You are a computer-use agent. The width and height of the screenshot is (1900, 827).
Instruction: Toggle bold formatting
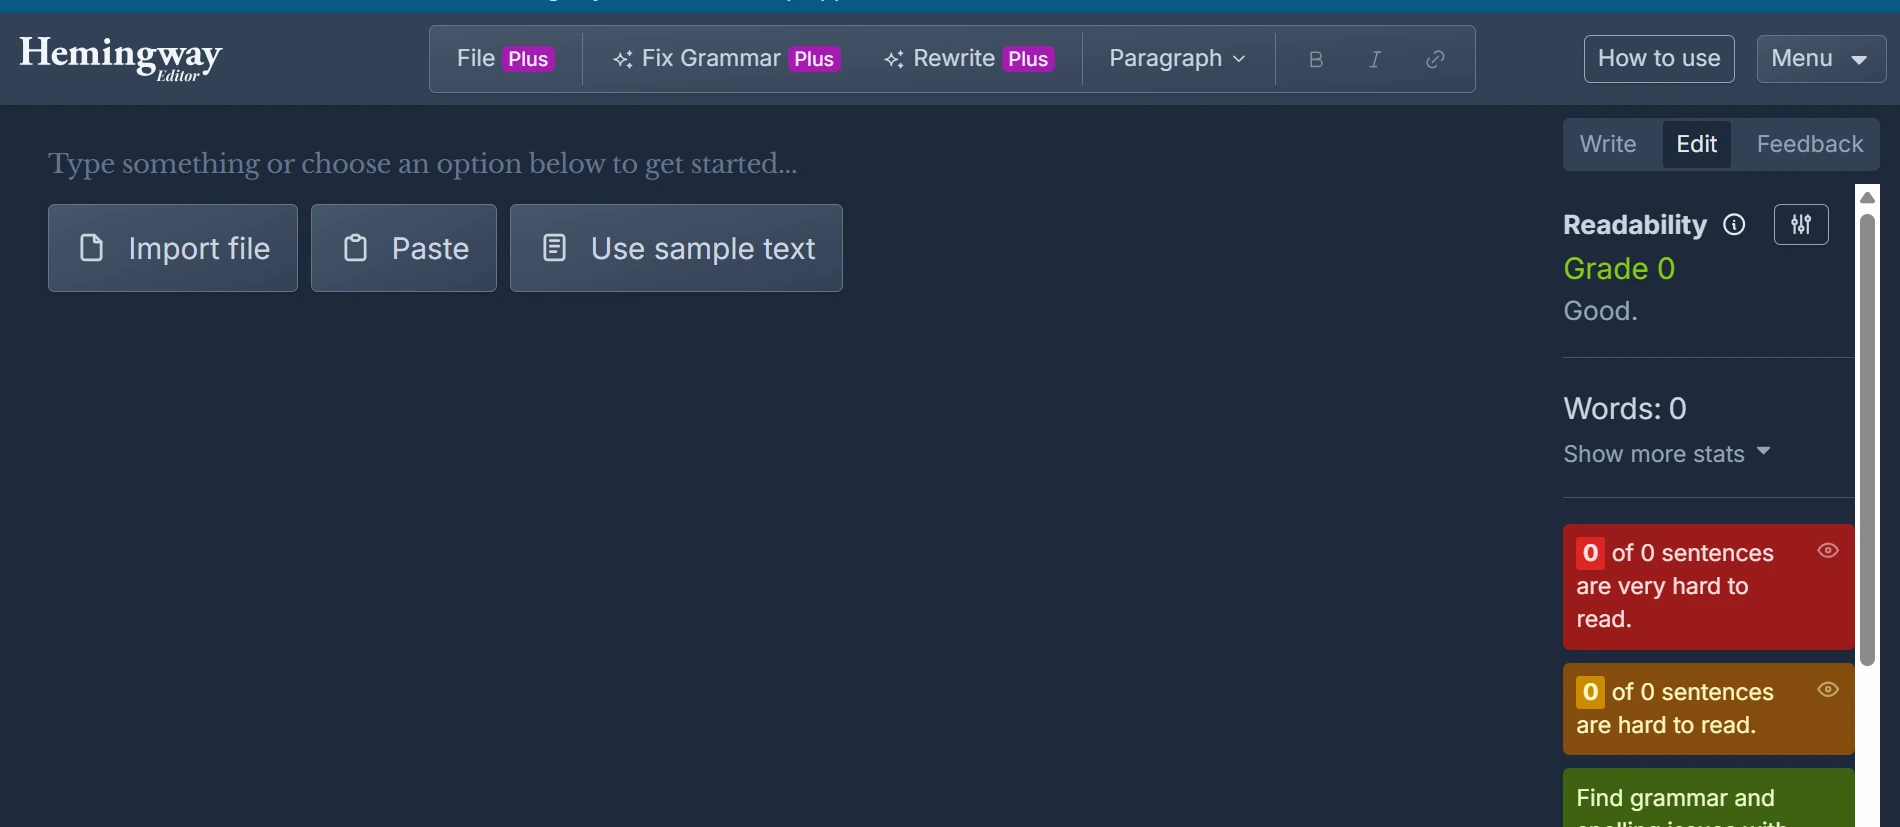click(1315, 59)
